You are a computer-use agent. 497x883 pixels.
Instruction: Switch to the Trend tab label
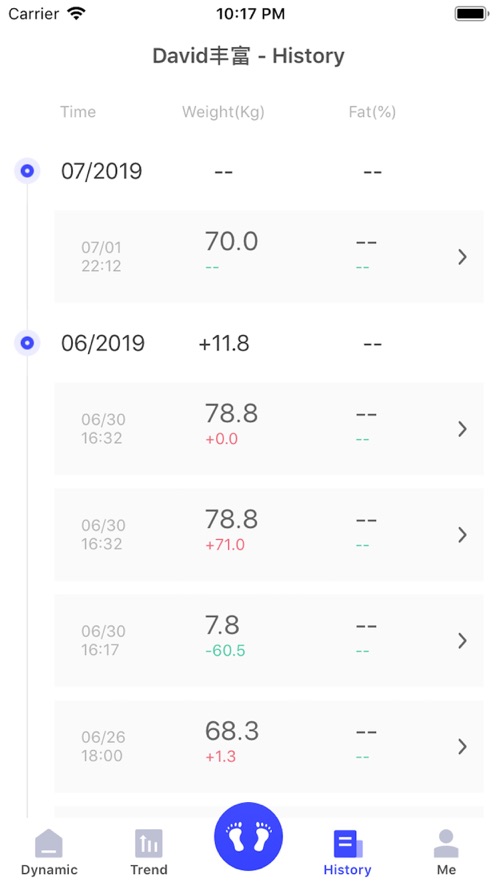point(149,869)
